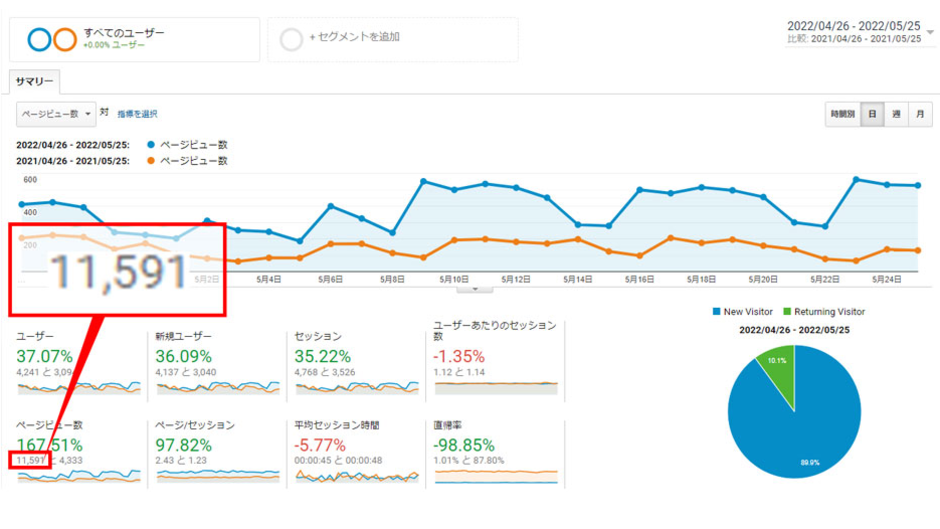Expand the date range arrow
Viewport: 940px width, 529px height.
[x=930, y=32]
